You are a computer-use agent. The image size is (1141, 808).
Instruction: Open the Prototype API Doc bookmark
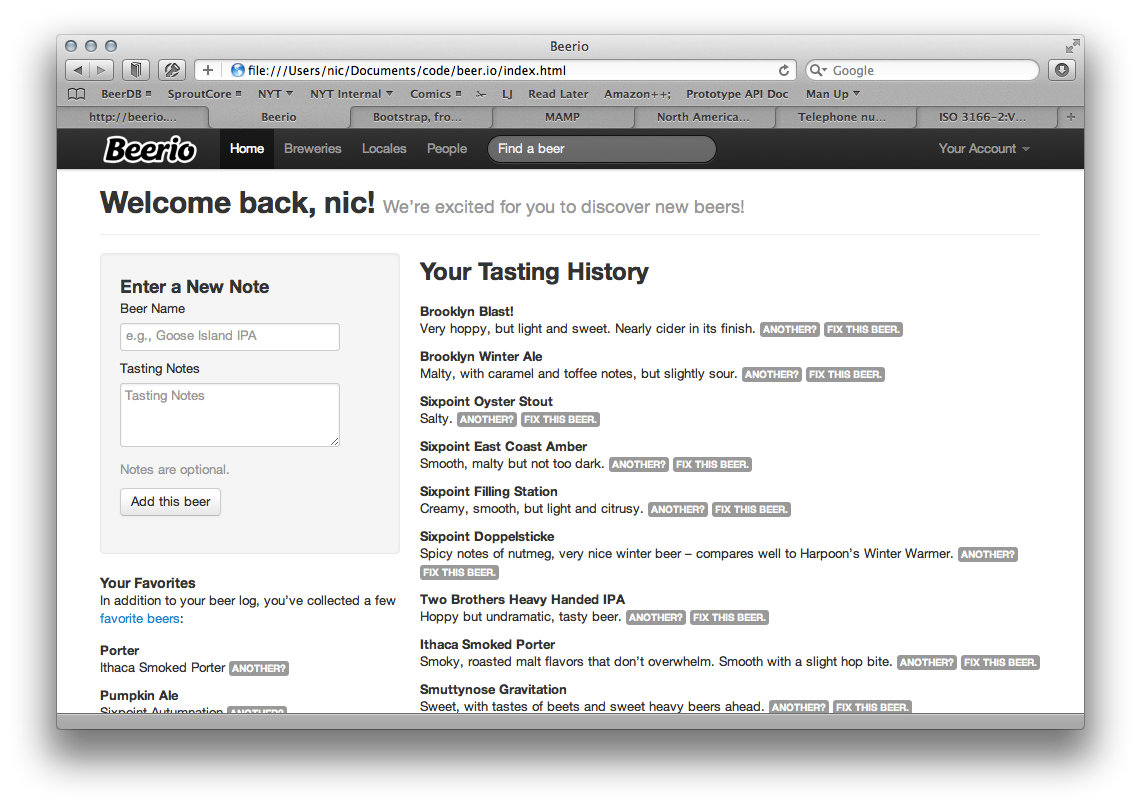coord(737,94)
